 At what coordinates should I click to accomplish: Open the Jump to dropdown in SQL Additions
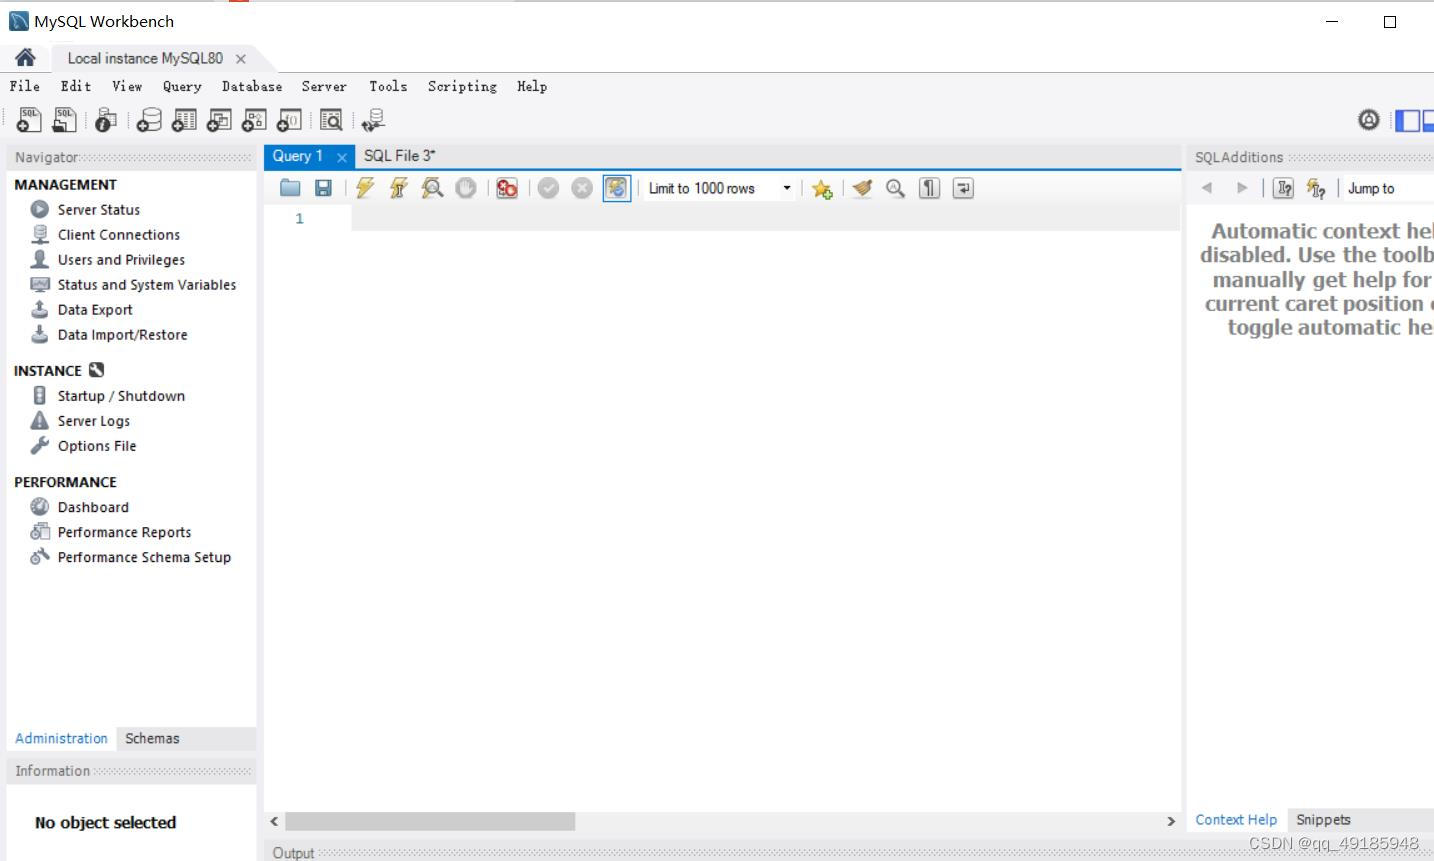tap(1371, 188)
